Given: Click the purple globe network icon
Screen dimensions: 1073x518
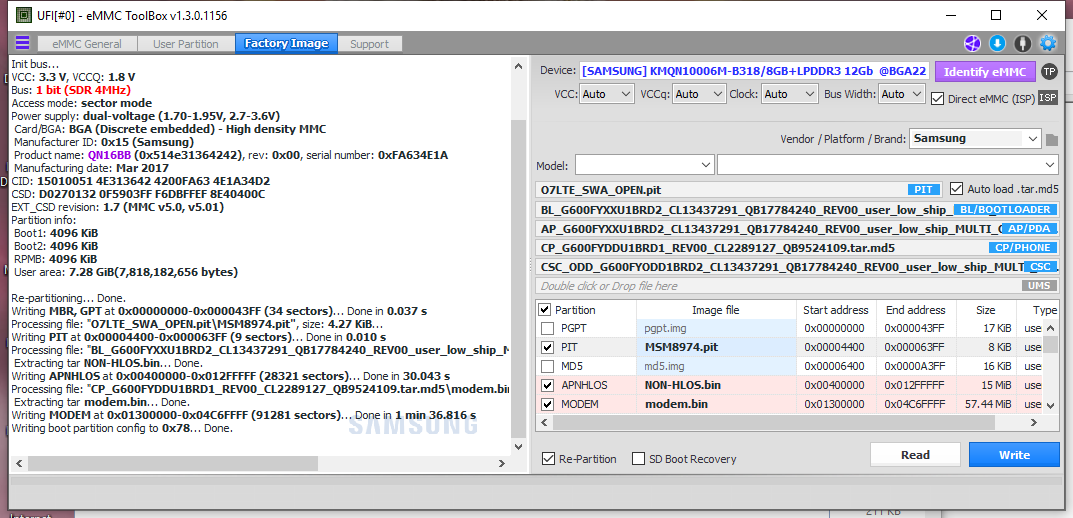Looking at the screenshot, I should tap(972, 43).
